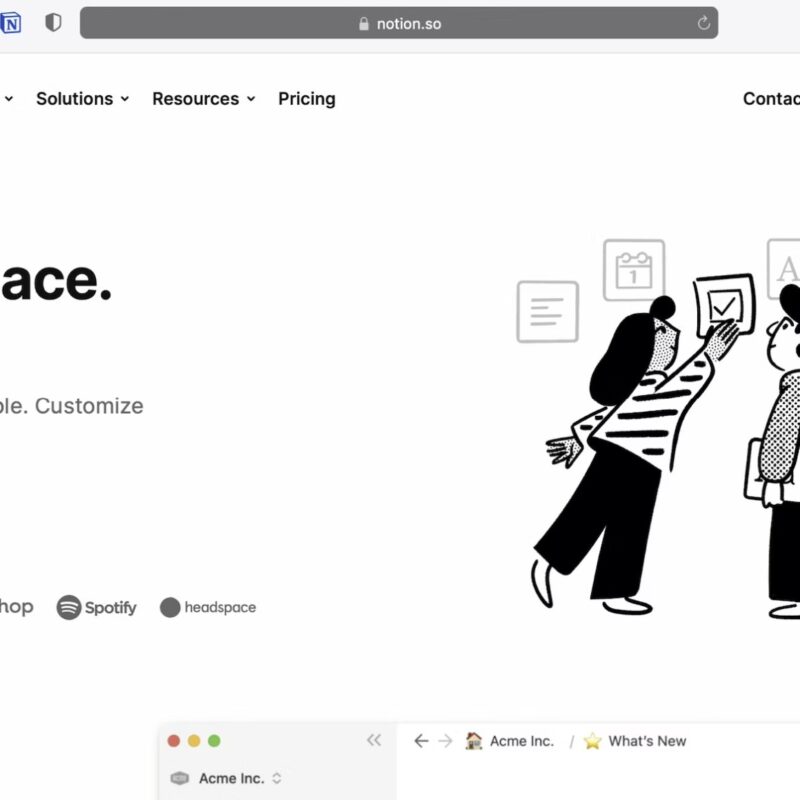This screenshot has width=800, height=800.
Task: Click the calendar illustration icon
Action: 634,270
